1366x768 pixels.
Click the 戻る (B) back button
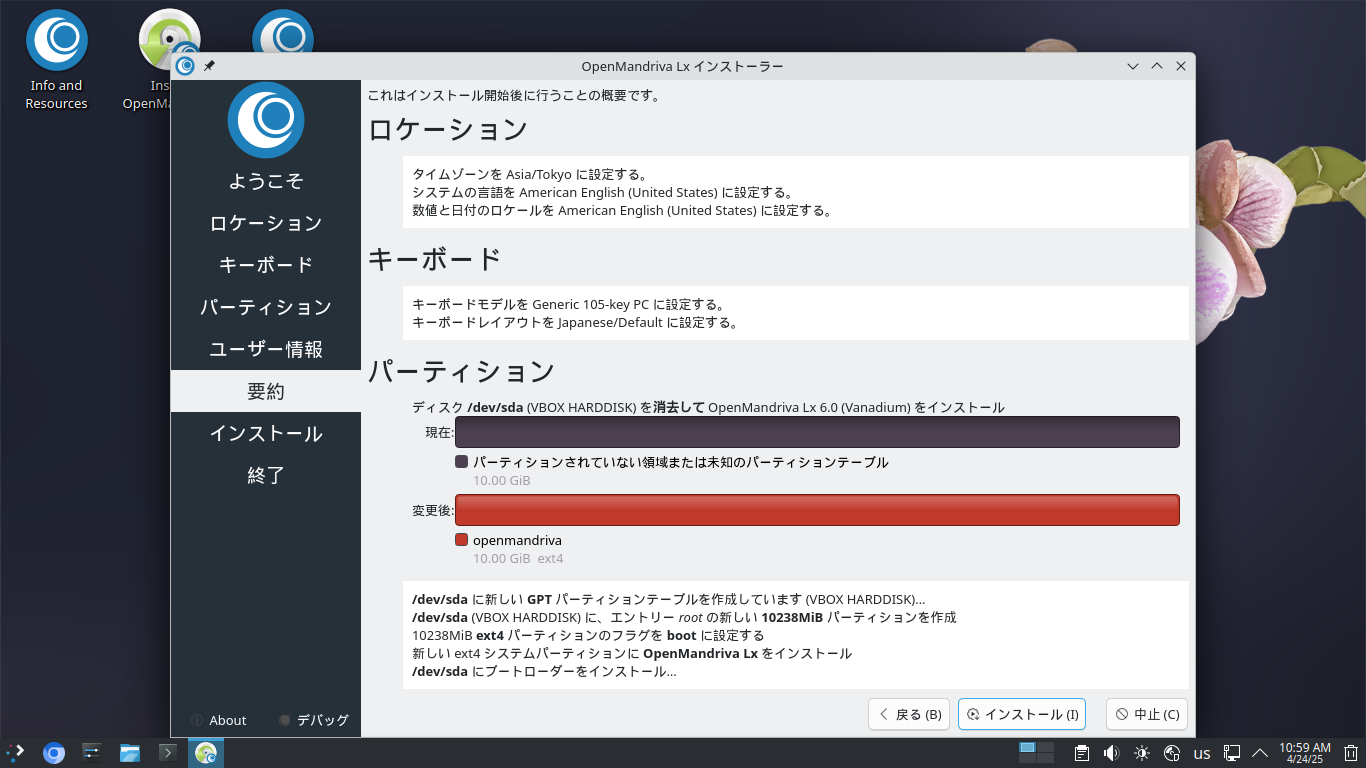pos(910,714)
